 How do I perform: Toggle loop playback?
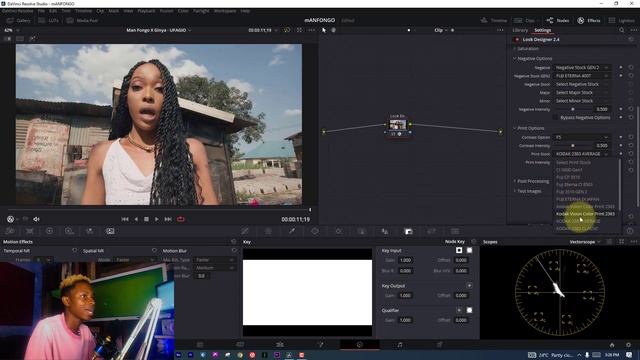(x=180, y=219)
